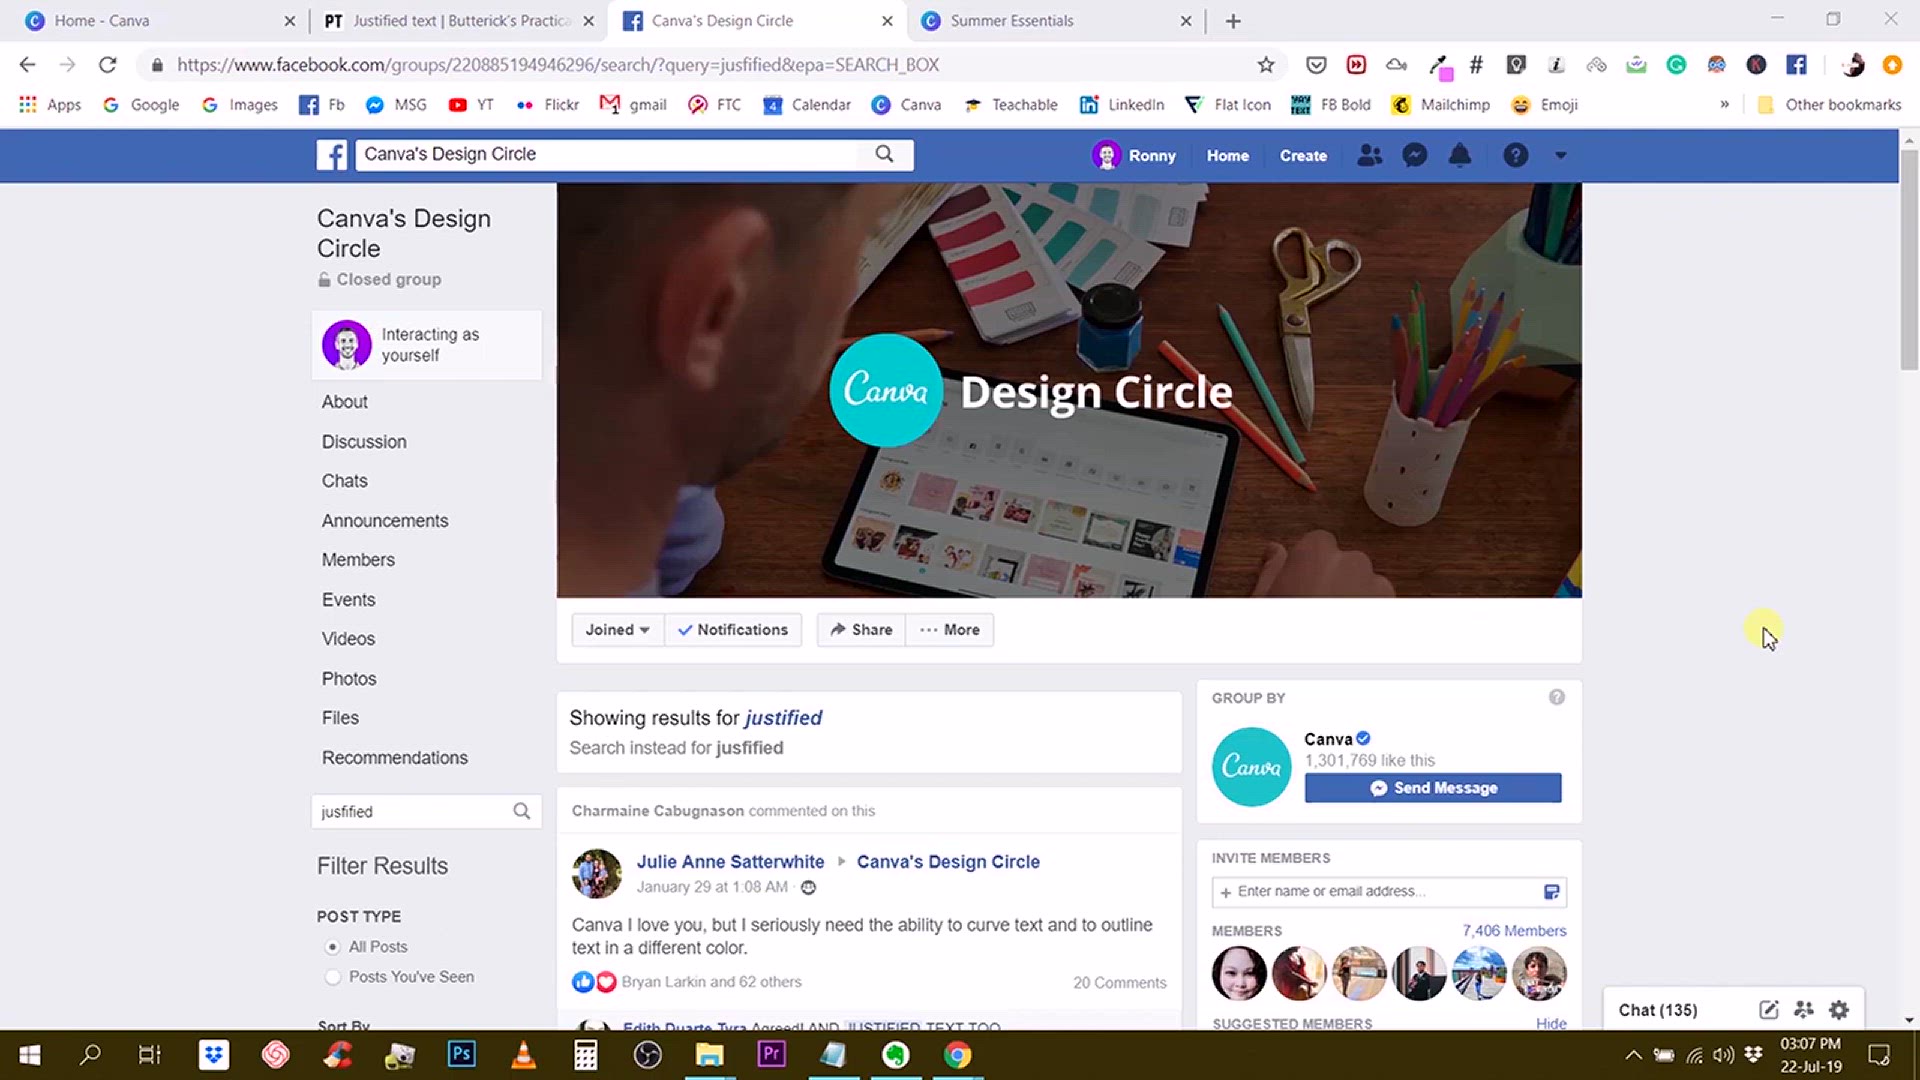Open Julie Anne Satterwhite profile link
1920x1080 pixels.
[730, 862]
